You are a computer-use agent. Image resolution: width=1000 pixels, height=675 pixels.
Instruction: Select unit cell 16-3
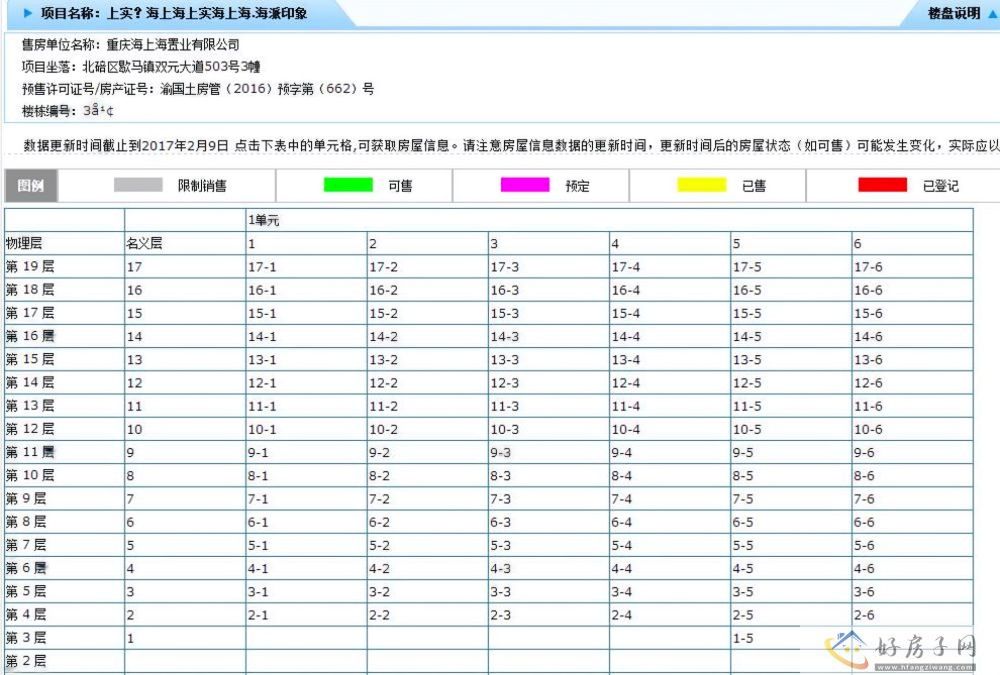505,290
